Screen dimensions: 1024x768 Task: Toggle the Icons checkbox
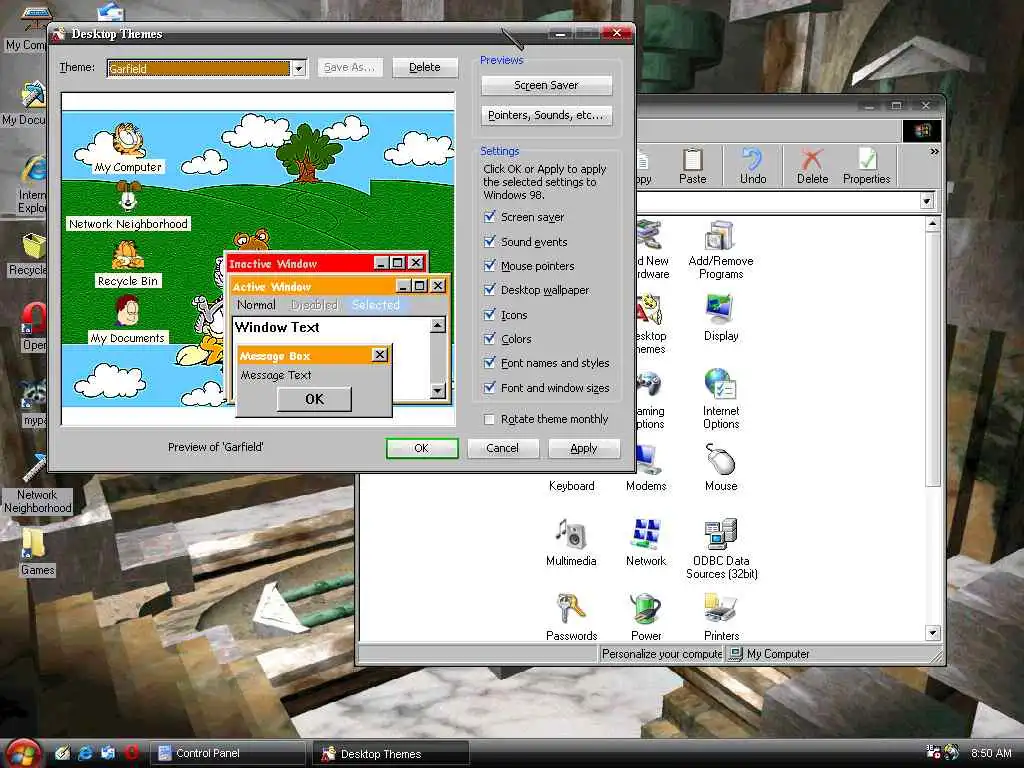[x=489, y=314]
